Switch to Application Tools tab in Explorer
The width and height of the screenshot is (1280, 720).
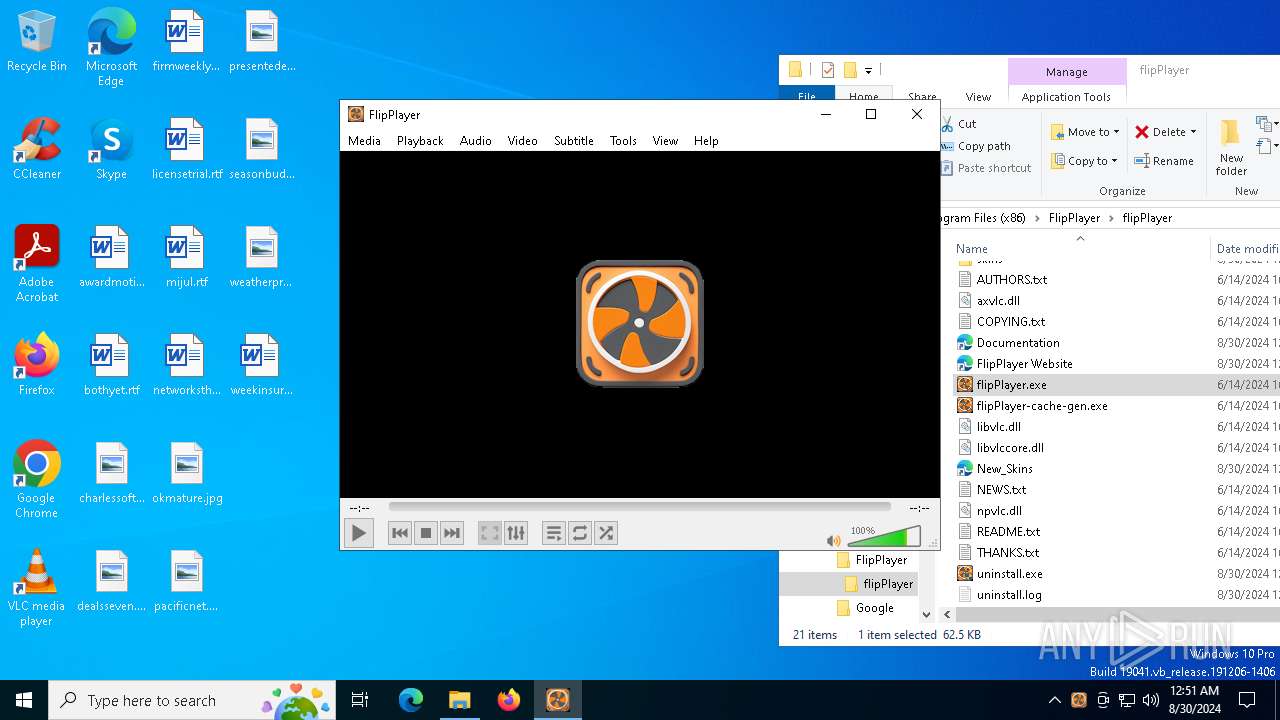1066,97
